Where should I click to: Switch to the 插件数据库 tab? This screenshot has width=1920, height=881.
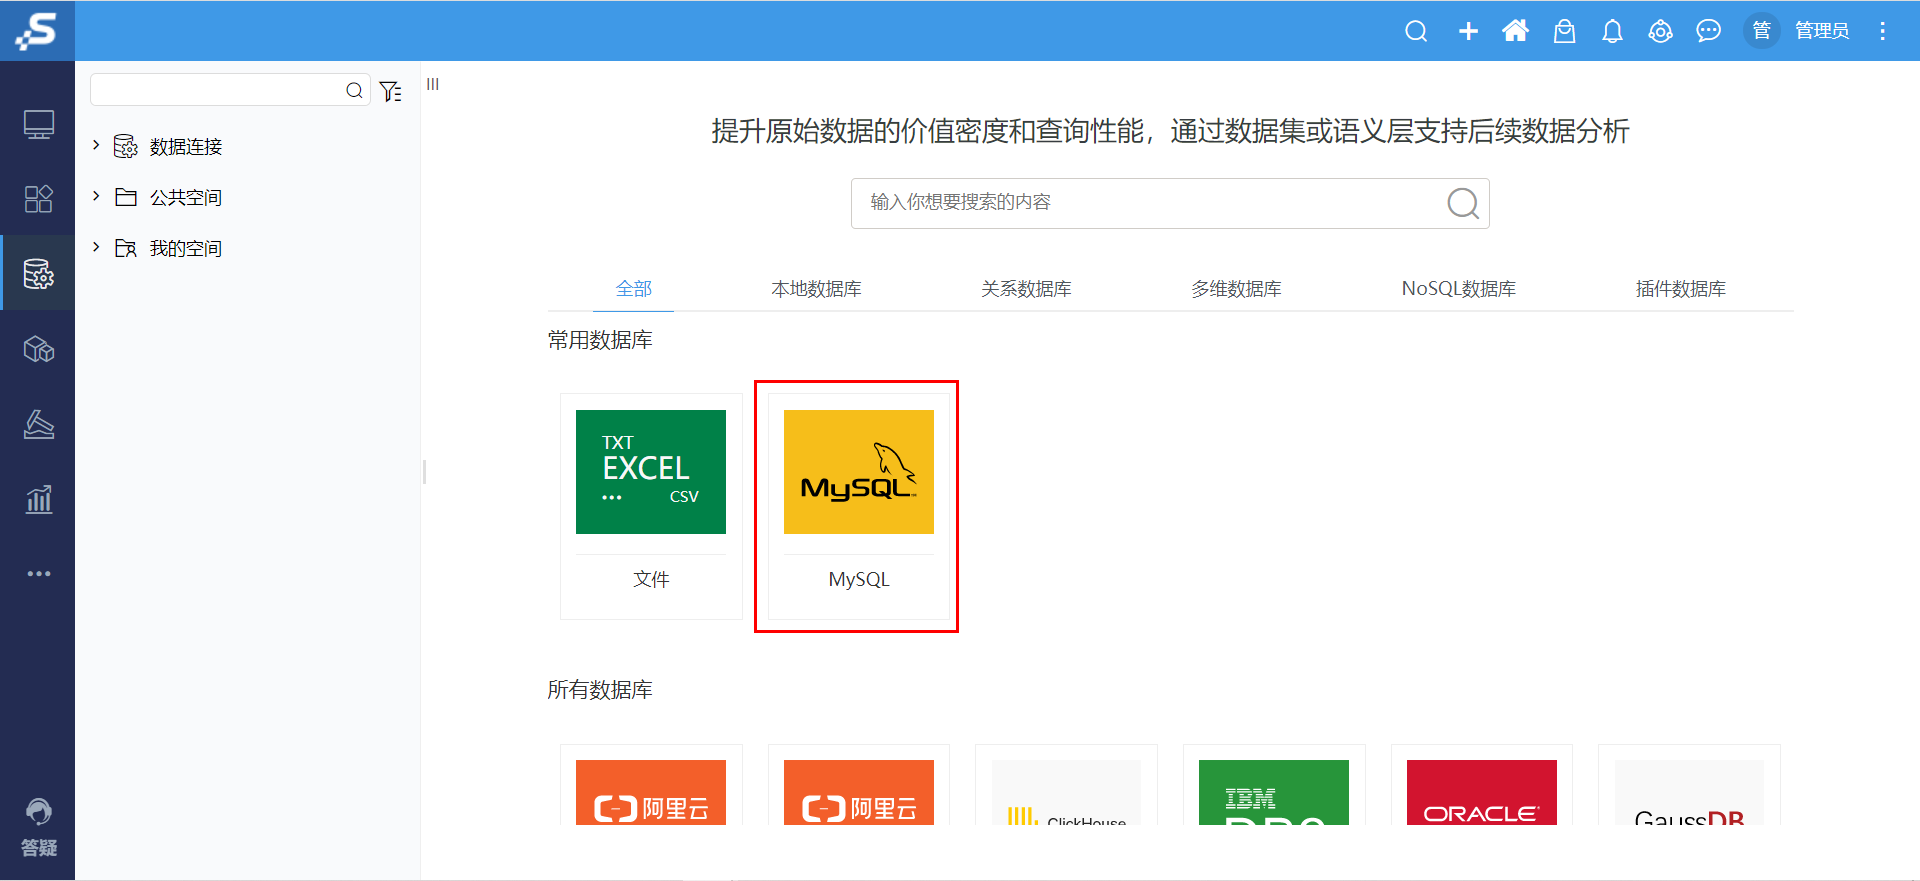click(1680, 289)
